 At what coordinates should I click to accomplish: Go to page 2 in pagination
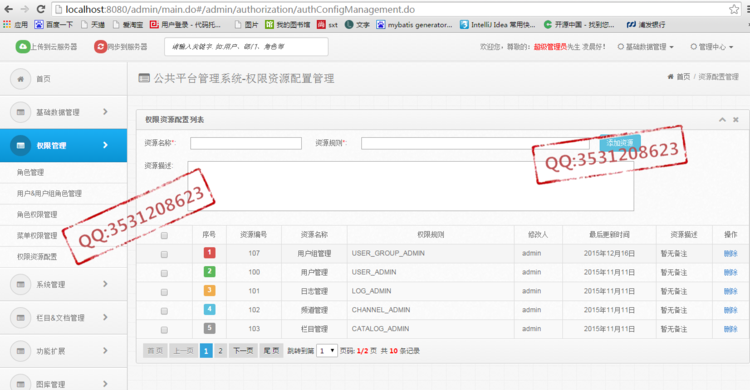221,351
